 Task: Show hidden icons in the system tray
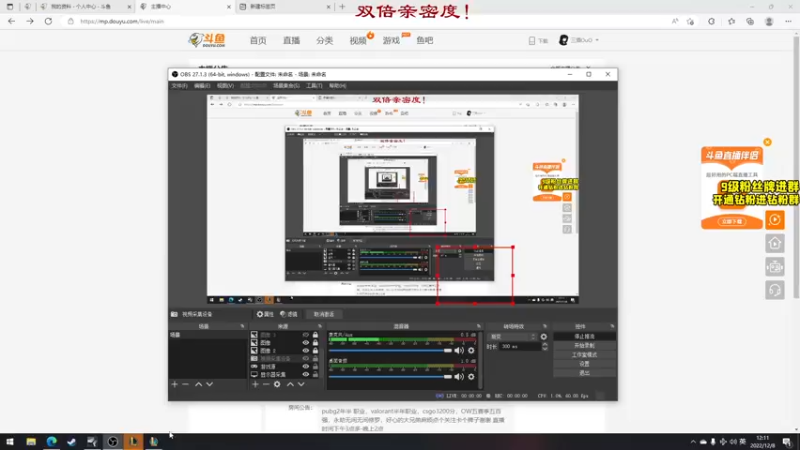pyautogui.click(x=693, y=442)
